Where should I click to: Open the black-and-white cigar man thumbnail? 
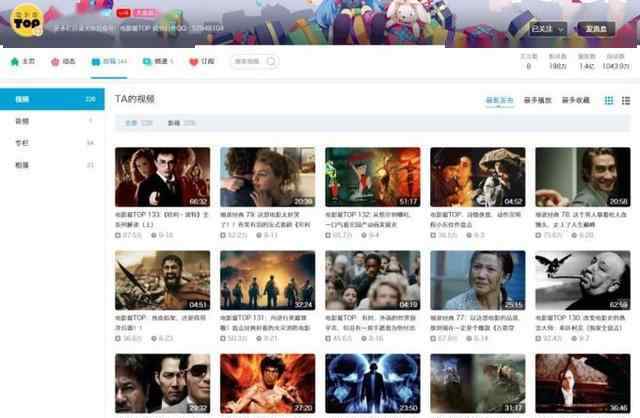click(x=583, y=280)
